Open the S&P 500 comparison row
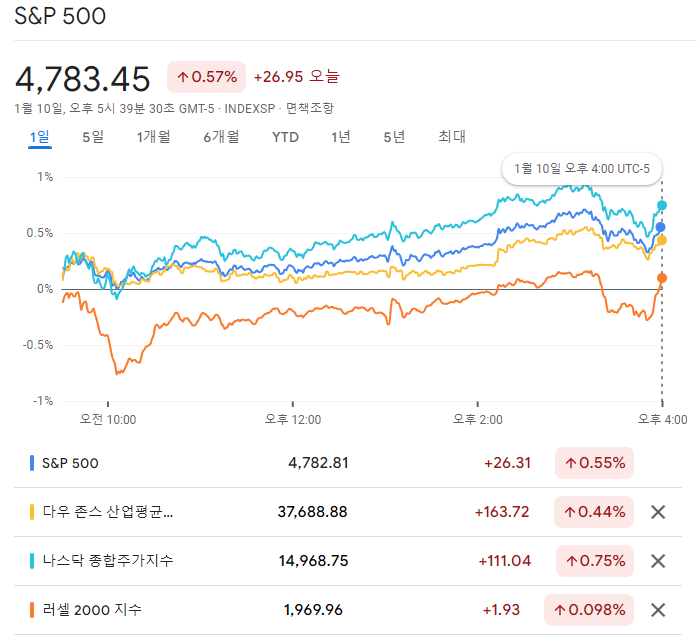The image size is (697, 644). (348, 463)
